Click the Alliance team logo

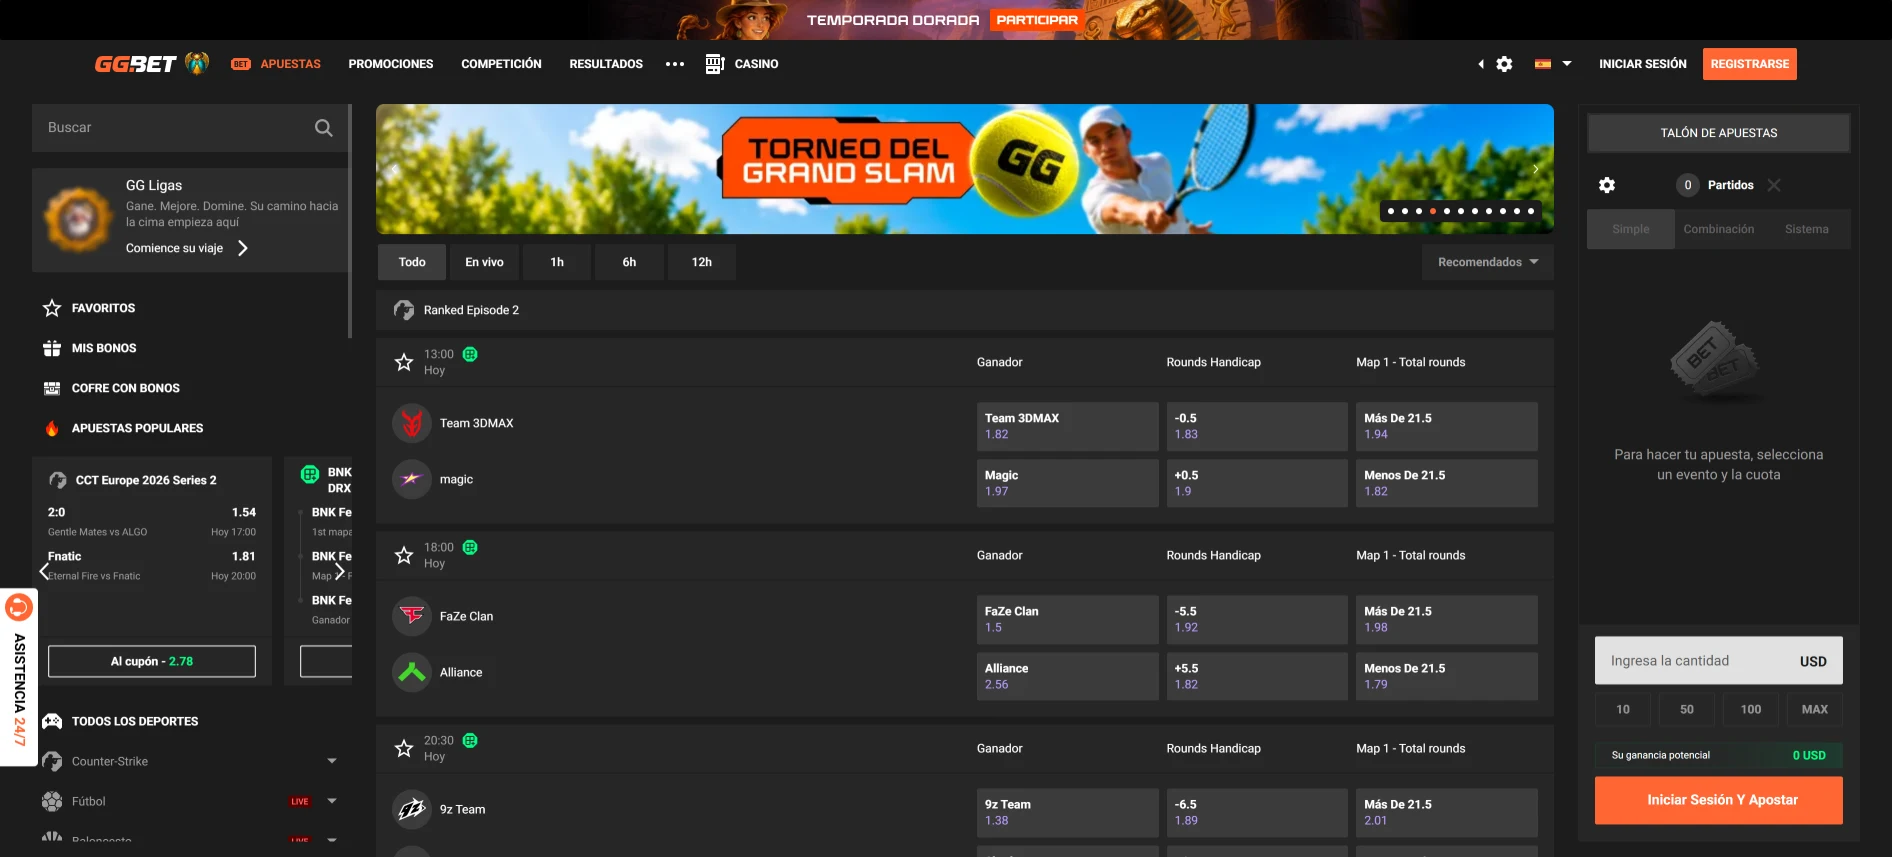(x=411, y=672)
